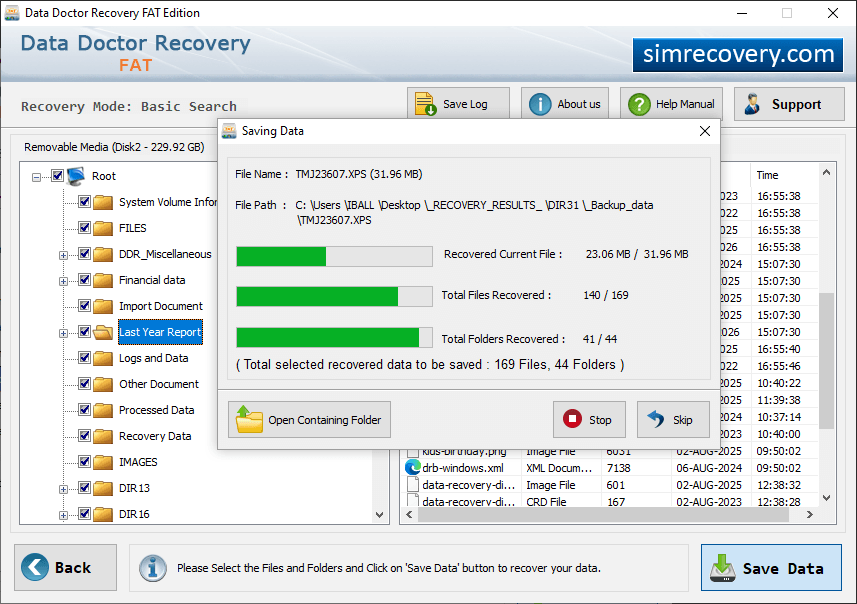Toggle the IMAGES folder checkbox
This screenshot has height=604, width=857.
click(x=84, y=461)
